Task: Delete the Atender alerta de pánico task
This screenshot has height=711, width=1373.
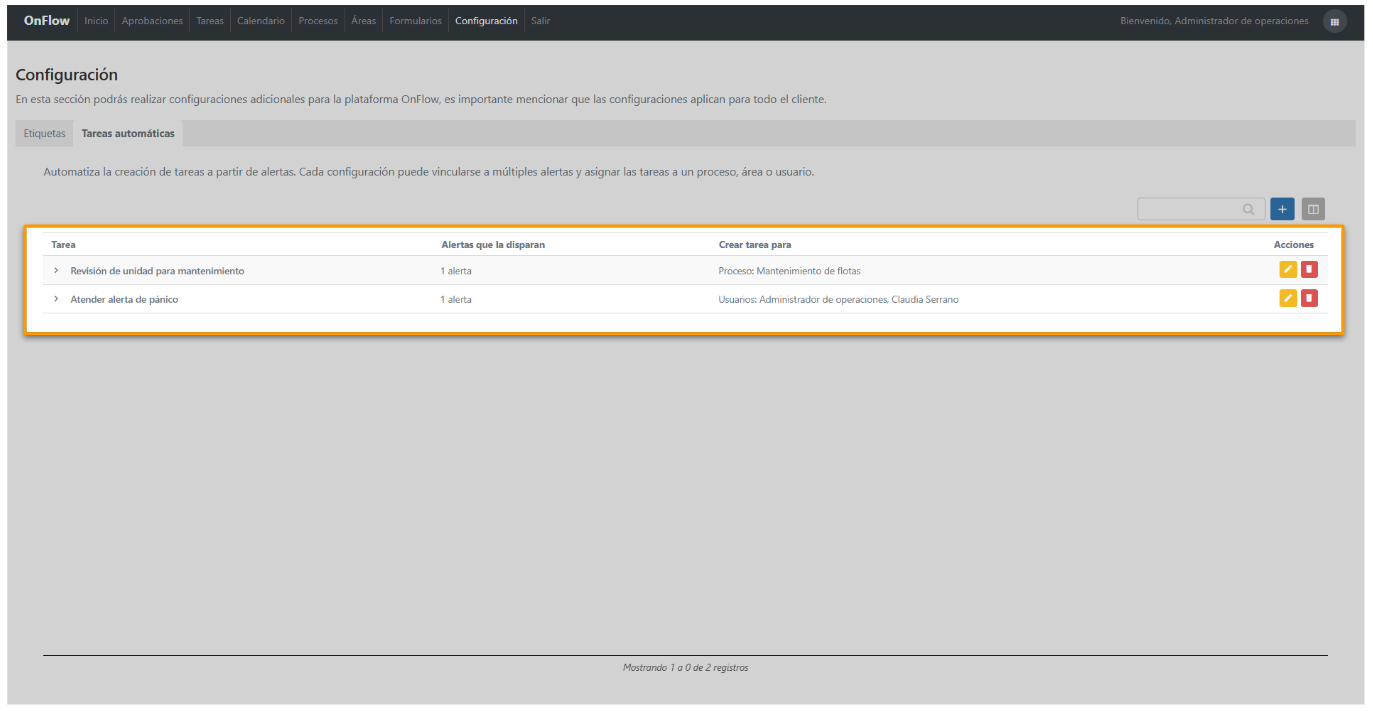Action: pos(1309,298)
